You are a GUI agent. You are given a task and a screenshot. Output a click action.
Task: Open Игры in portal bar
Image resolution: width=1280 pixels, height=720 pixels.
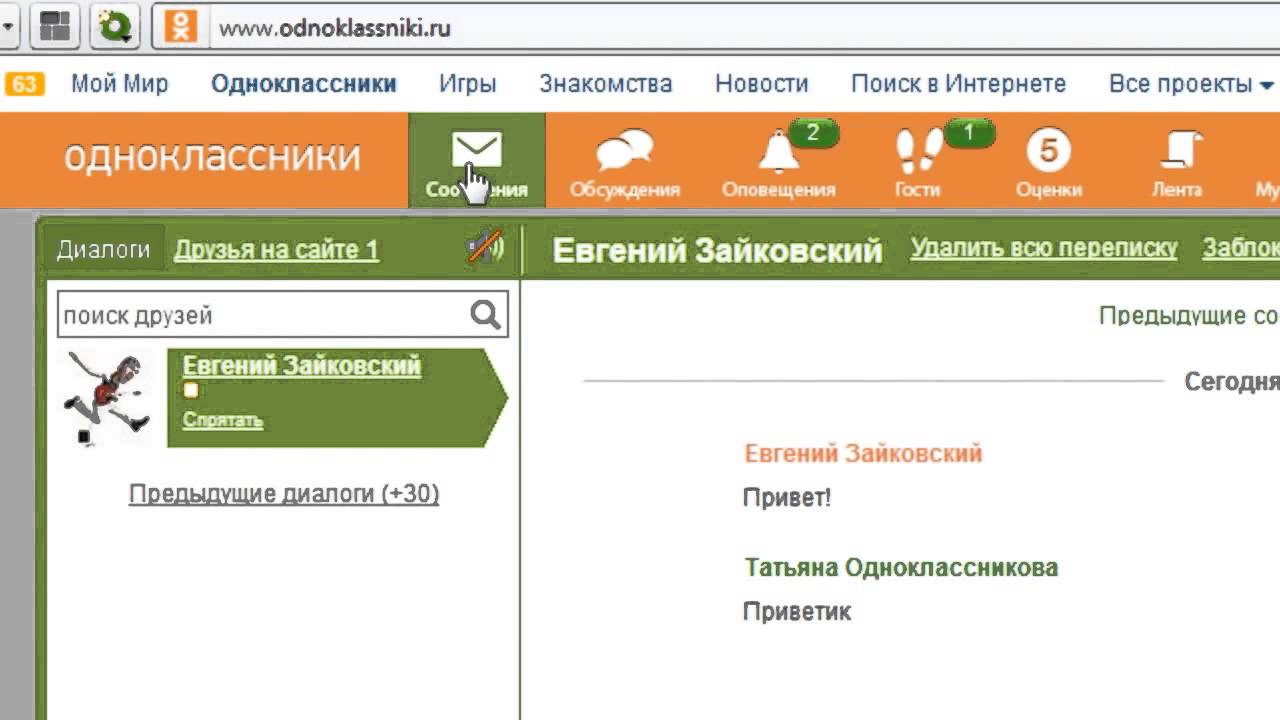point(467,84)
